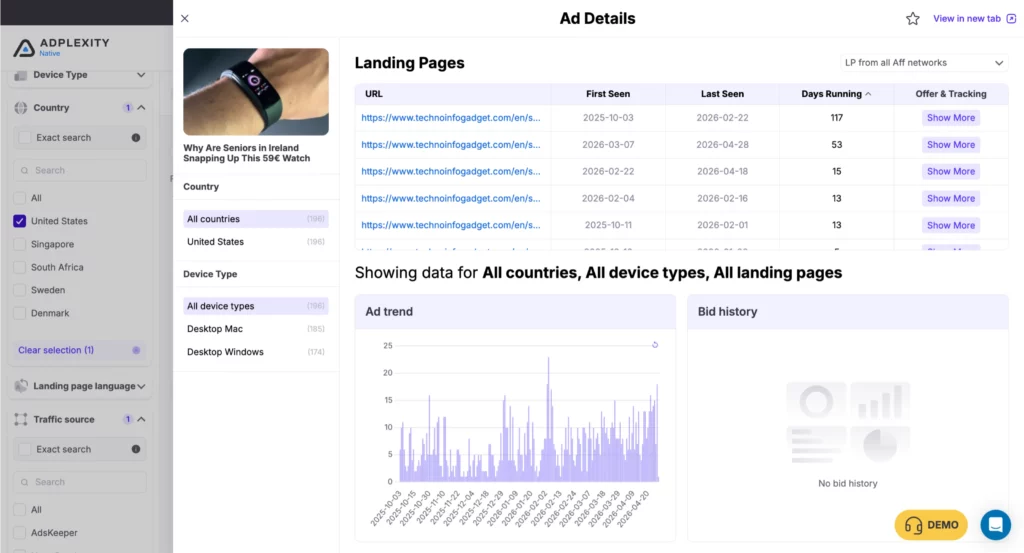This screenshot has width=1024, height=553.
Task: Select Desktop Windows device type
Action: click(255, 351)
